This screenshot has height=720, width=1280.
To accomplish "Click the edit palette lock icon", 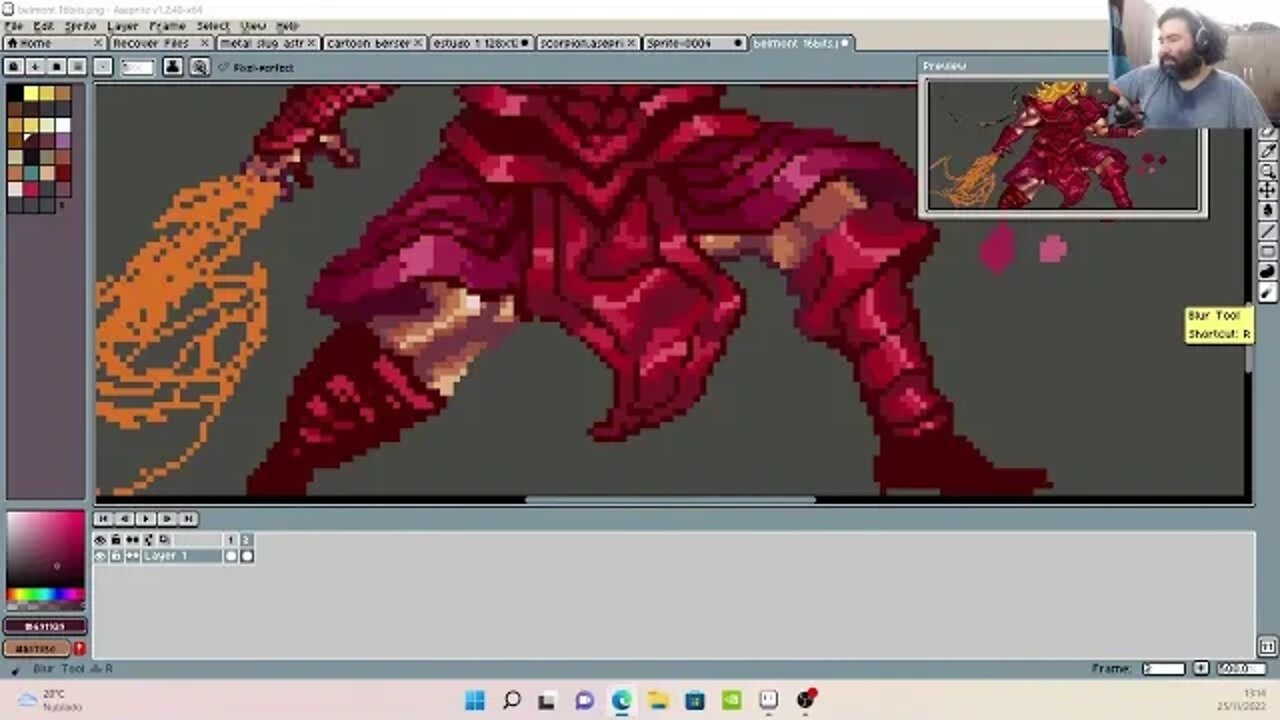I will 14,67.
